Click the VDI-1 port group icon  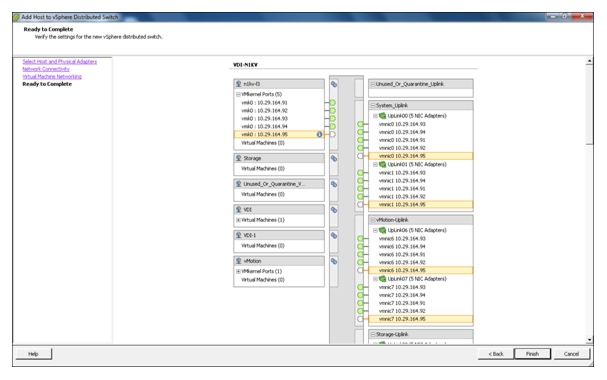(x=238, y=235)
